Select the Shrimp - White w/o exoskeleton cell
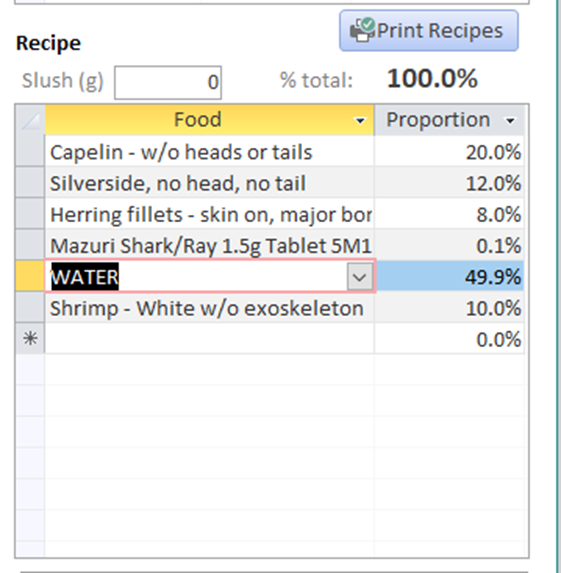 (209, 308)
